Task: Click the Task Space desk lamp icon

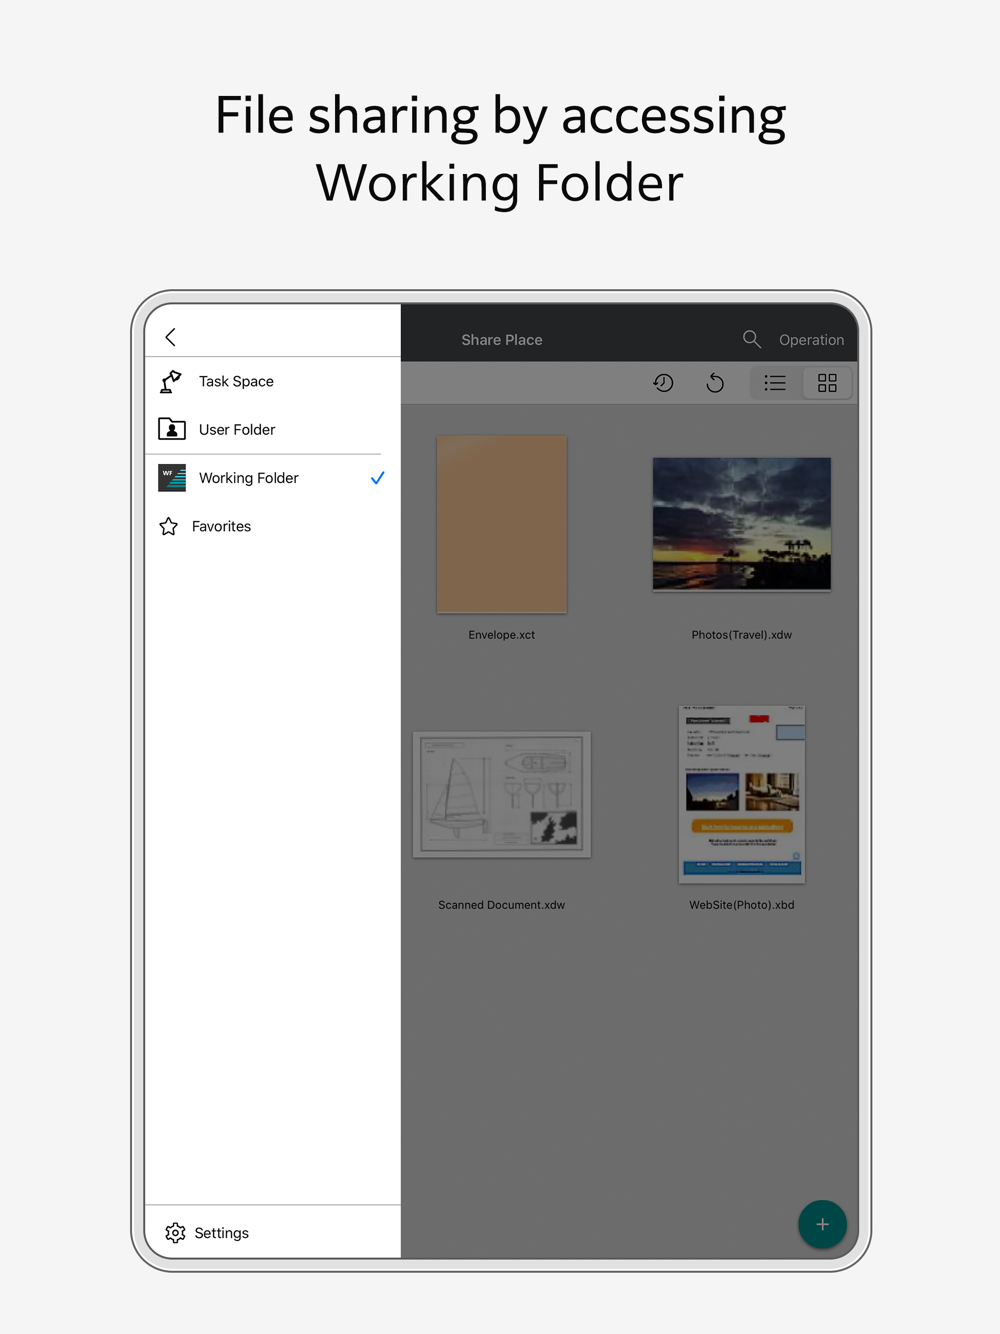Action: point(171,381)
